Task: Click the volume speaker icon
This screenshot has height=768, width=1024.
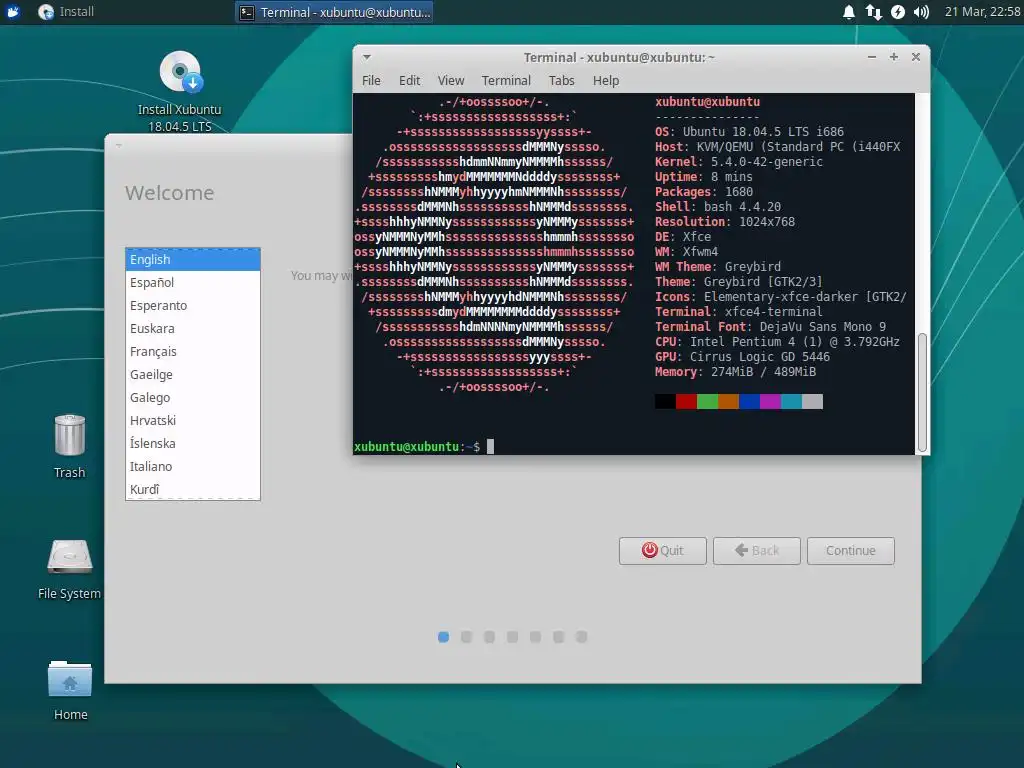Action: tap(921, 12)
